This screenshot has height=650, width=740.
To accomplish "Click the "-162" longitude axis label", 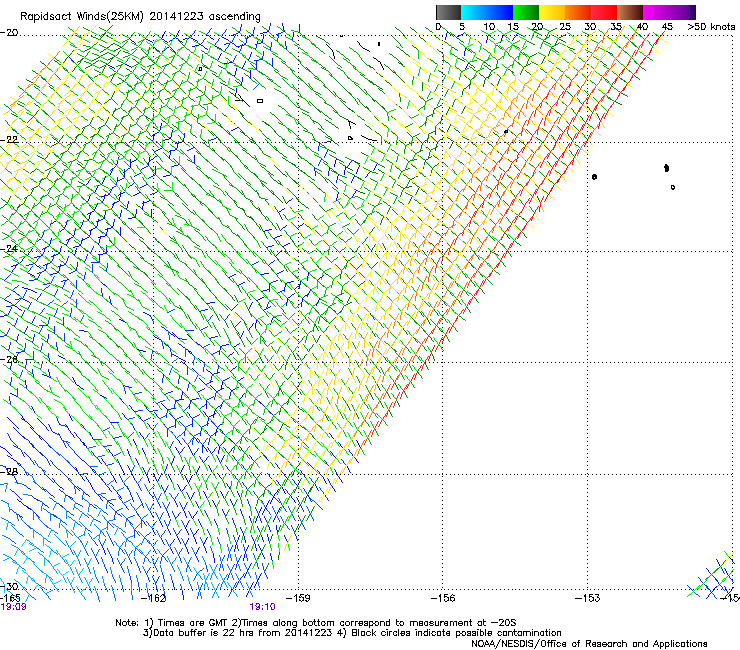I will (154, 598).
